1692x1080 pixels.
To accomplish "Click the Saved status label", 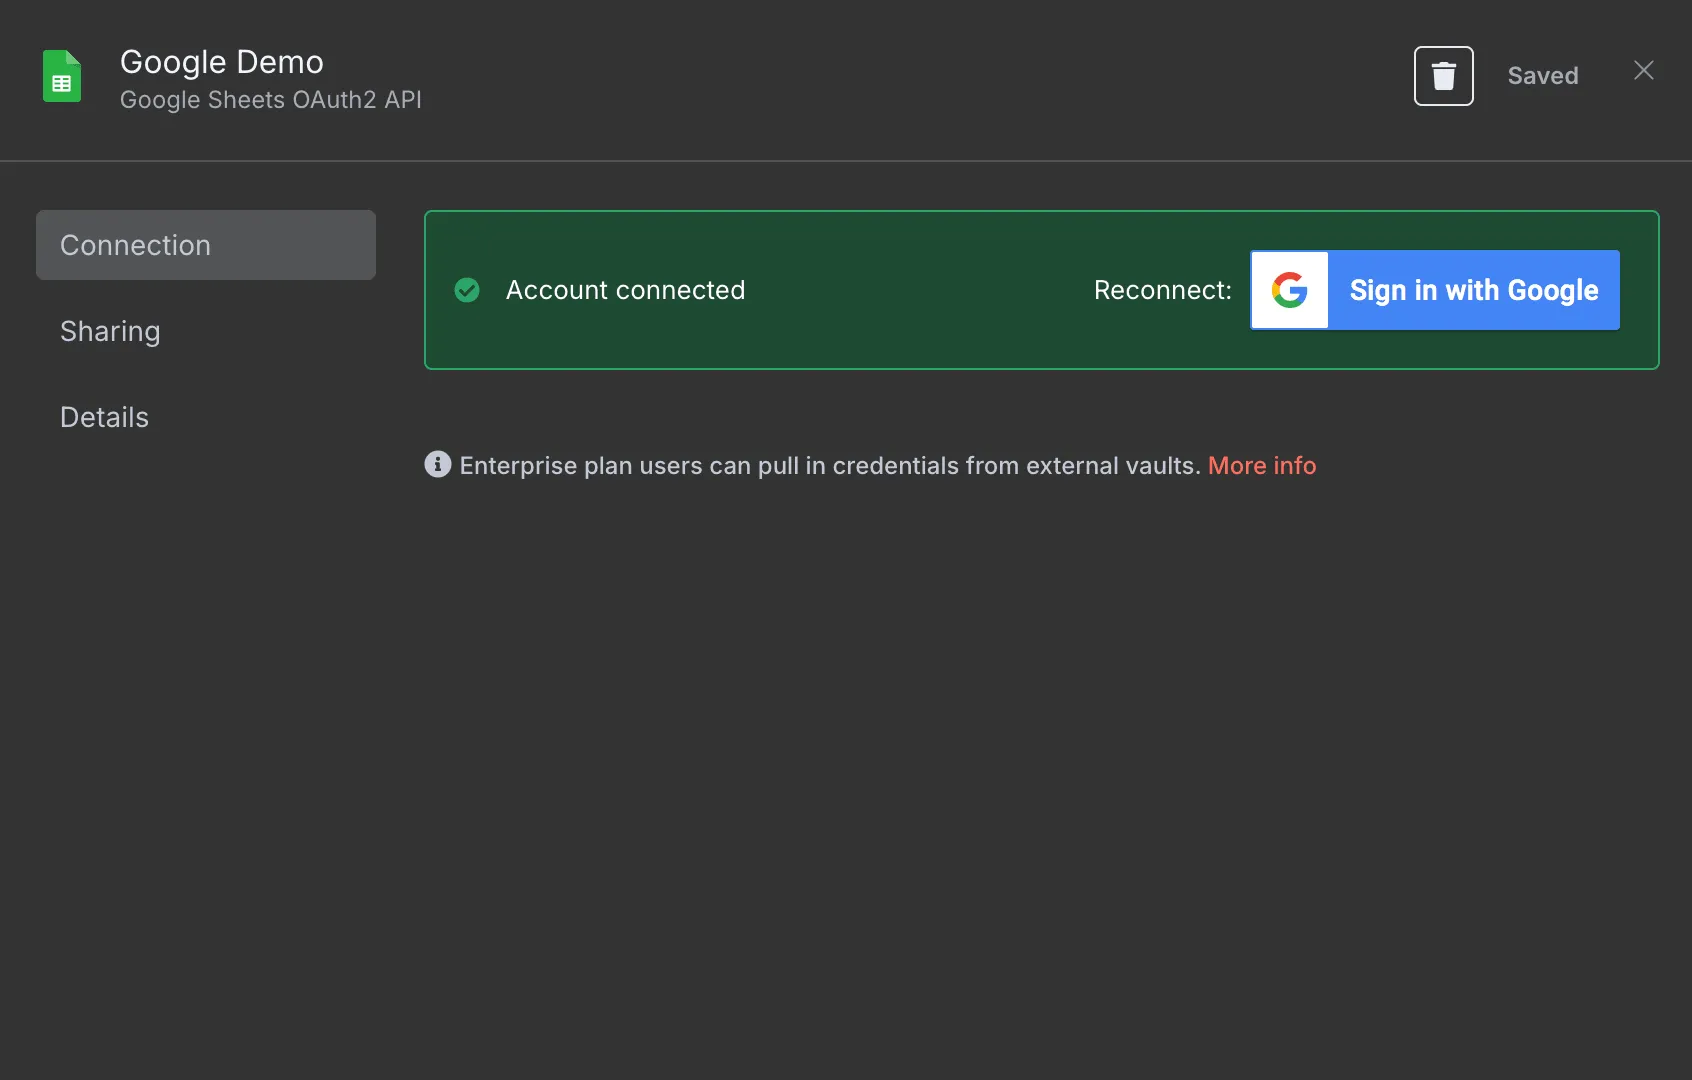I will click(1542, 76).
